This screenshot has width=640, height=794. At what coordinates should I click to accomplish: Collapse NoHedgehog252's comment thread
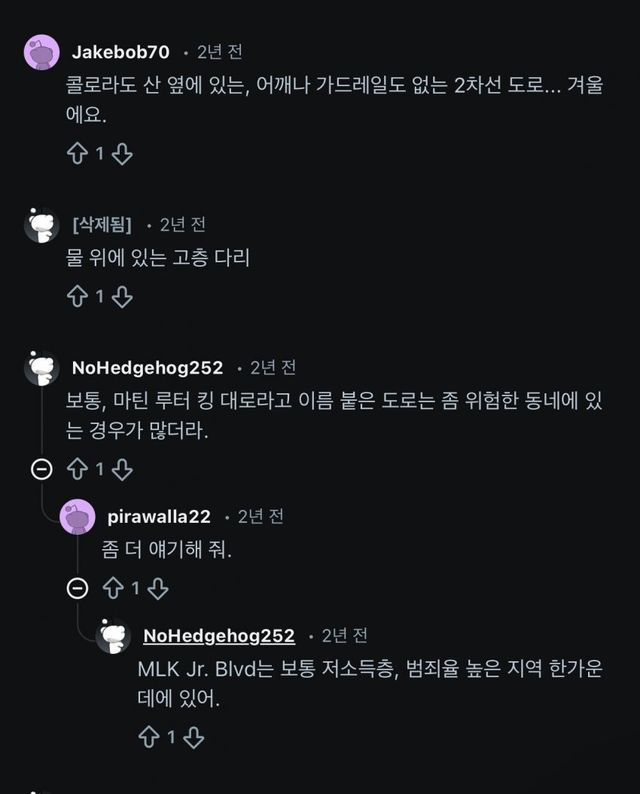click(41, 468)
